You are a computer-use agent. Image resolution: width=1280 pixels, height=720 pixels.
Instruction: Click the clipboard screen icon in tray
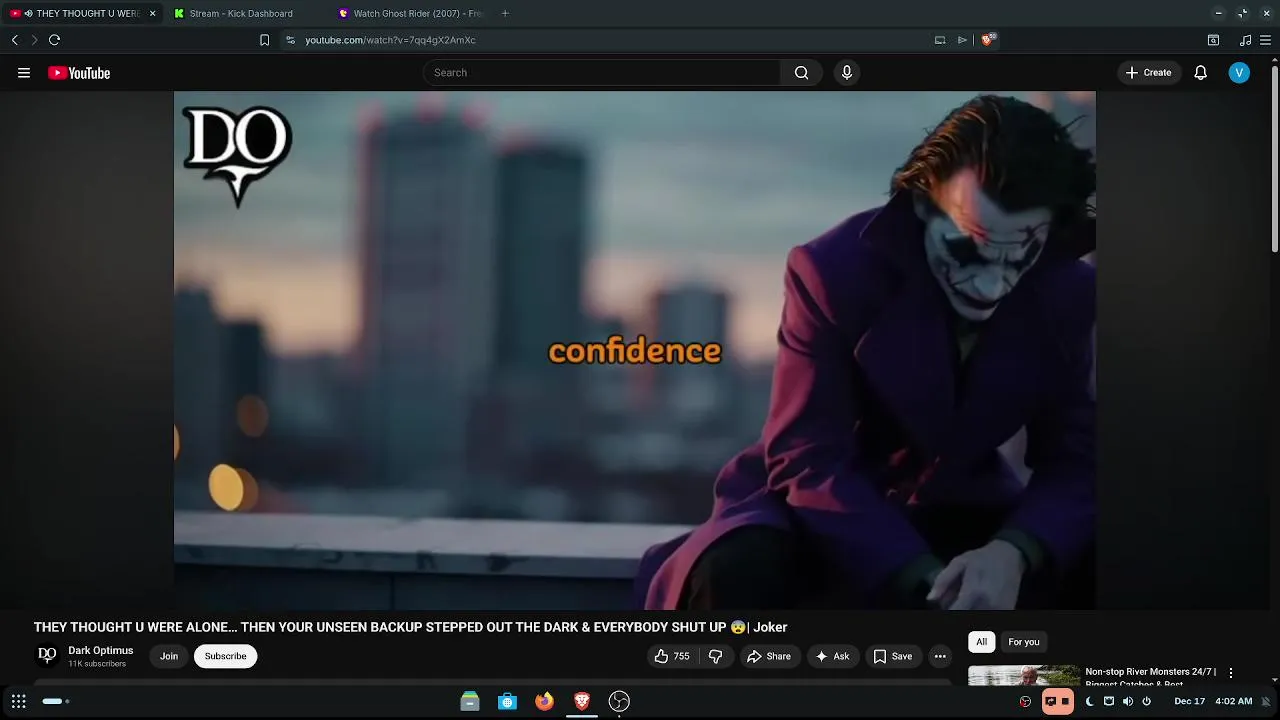pyautogui.click(x=1108, y=701)
